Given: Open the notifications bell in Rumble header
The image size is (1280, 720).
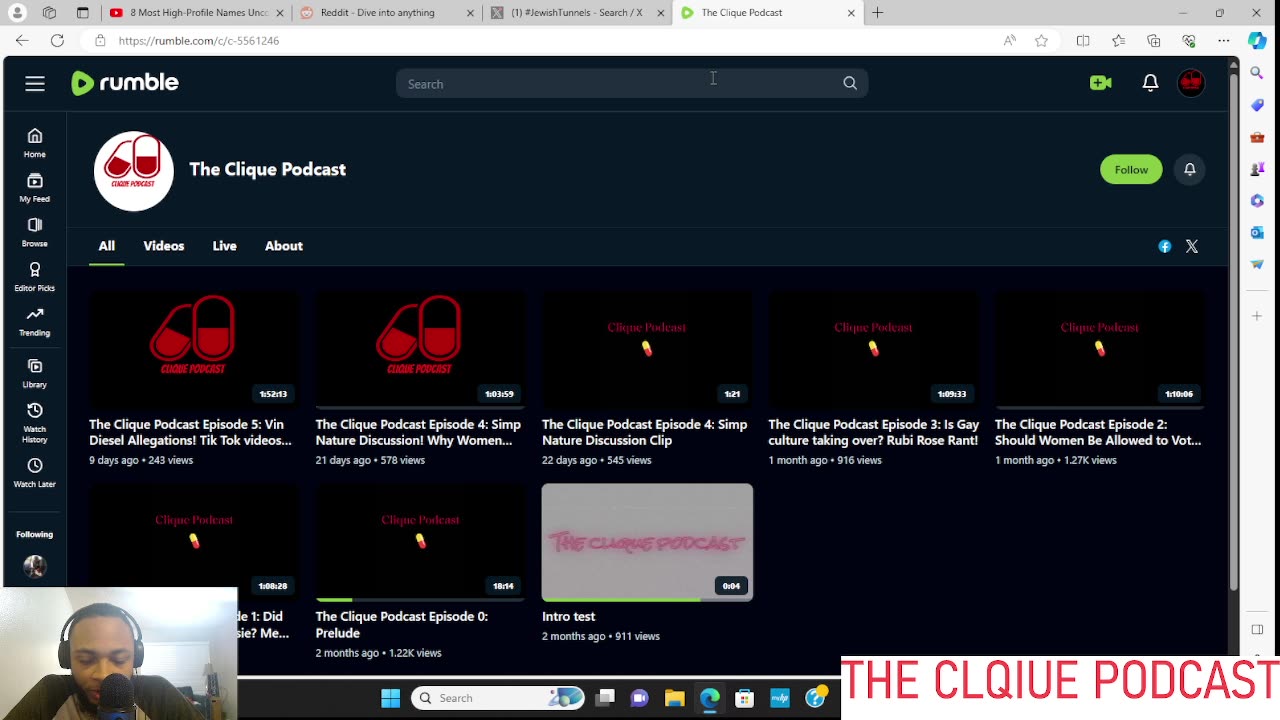Looking at the screenshot, I should [1151, 83].
